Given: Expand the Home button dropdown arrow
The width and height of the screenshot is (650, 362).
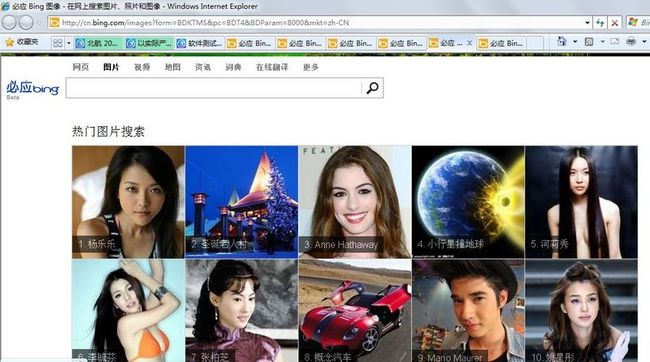Looking at the screenshot, I should pos(575,41).
